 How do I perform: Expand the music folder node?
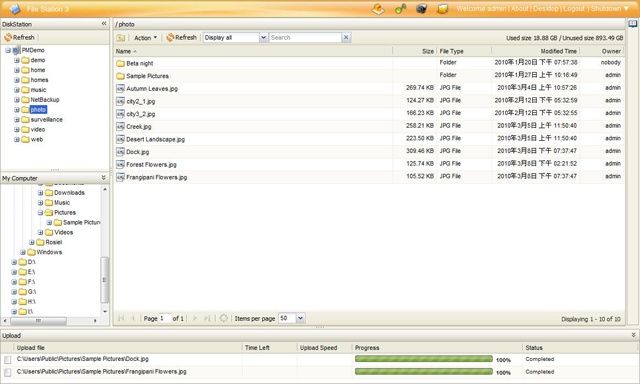click(17, 90)
